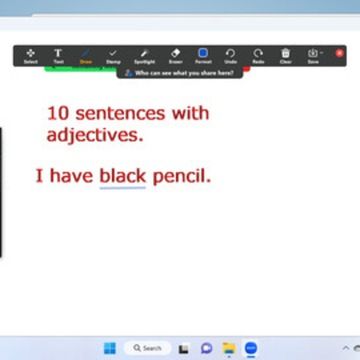Open 'Who can see what you share here?'
Image resolution: width=360 pixels, height=360 pixels.
tap(180, 73)
